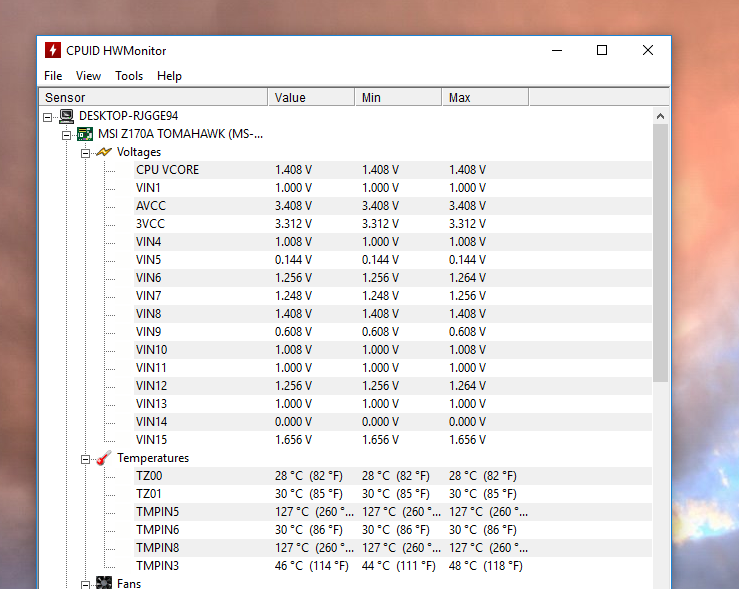
Task: Select the TMPIN6 temperature row
Action: [393, 530]
